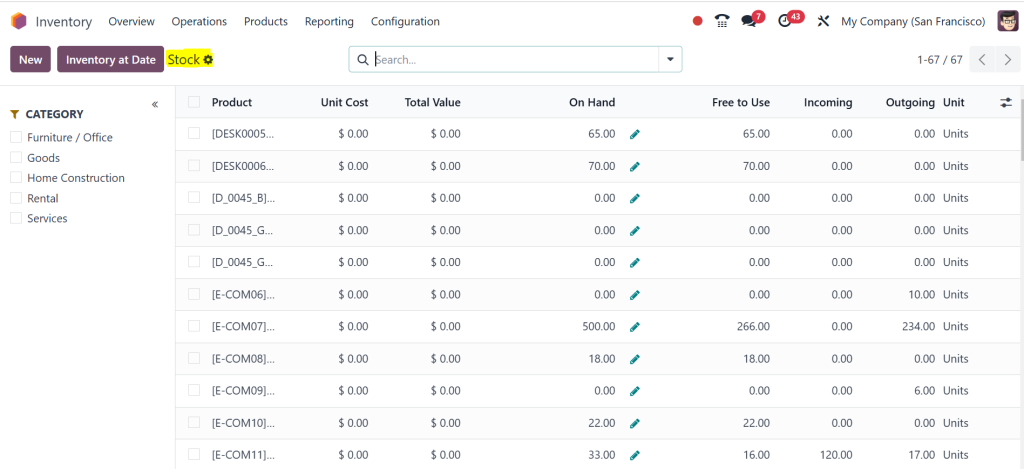Sort by the Outgoing column header
Image resolution: width=1024 pixels, height=469 pixels.
(910, 103)
